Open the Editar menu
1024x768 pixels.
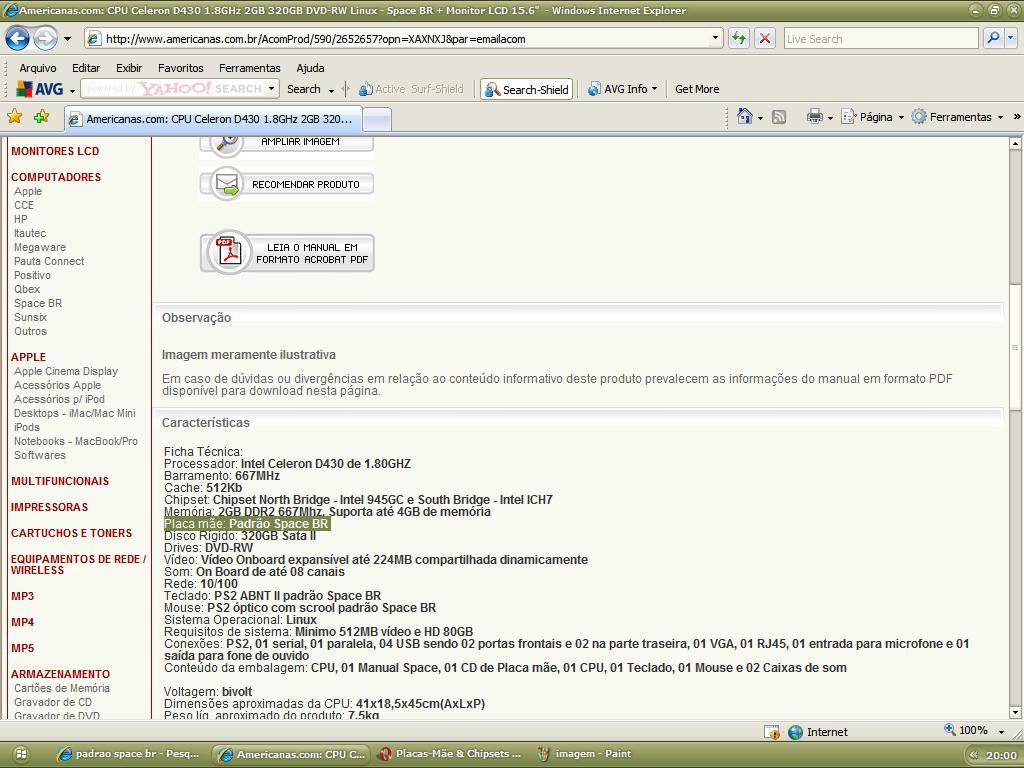[86, 68]
